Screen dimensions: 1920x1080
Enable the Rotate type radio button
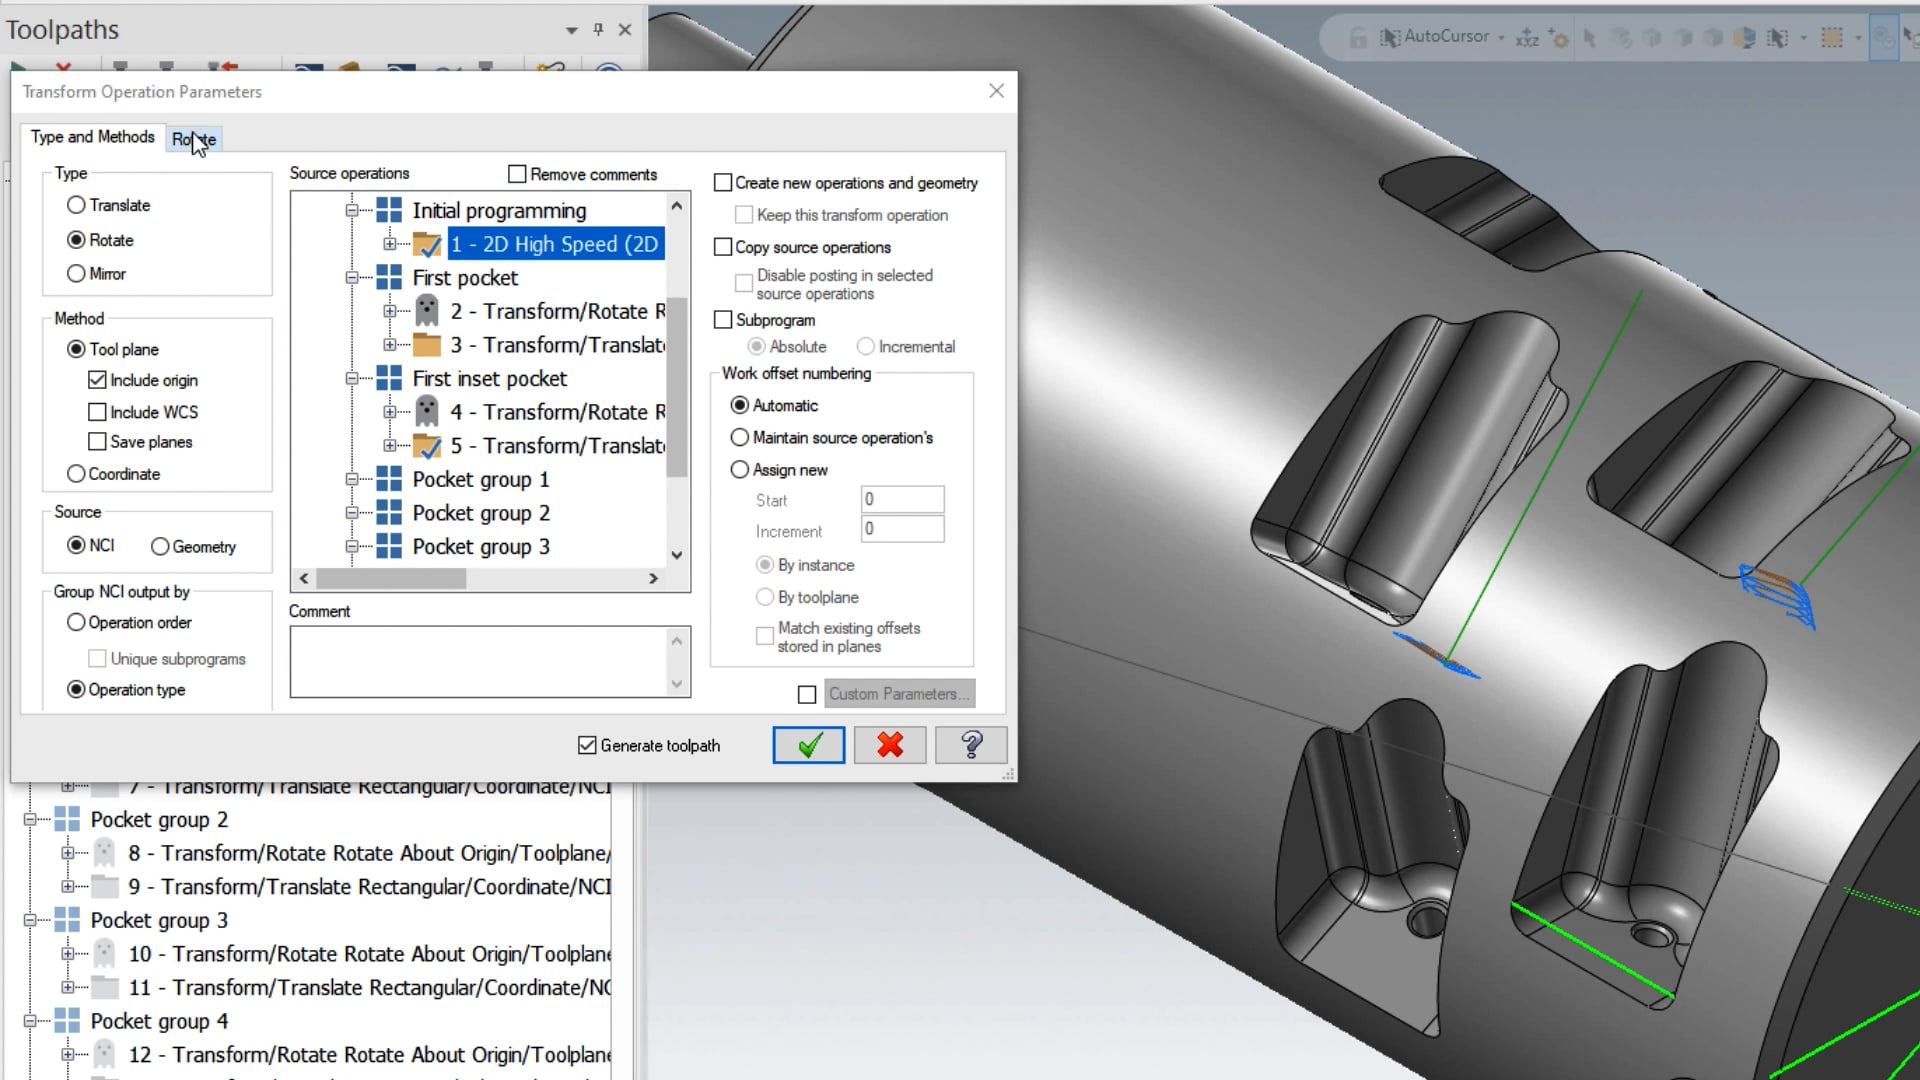pyautogui.click(x=75, y=239)
